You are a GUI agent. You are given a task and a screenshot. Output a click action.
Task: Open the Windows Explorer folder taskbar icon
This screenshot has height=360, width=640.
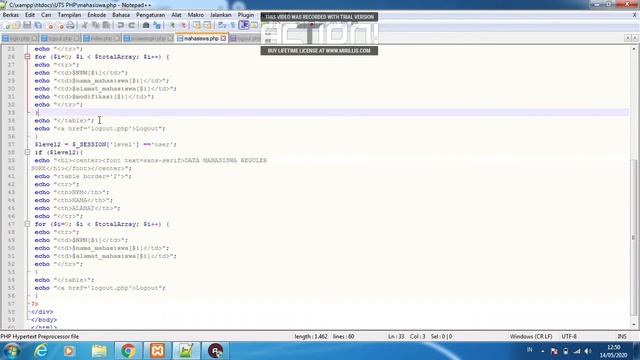point(99,351)
